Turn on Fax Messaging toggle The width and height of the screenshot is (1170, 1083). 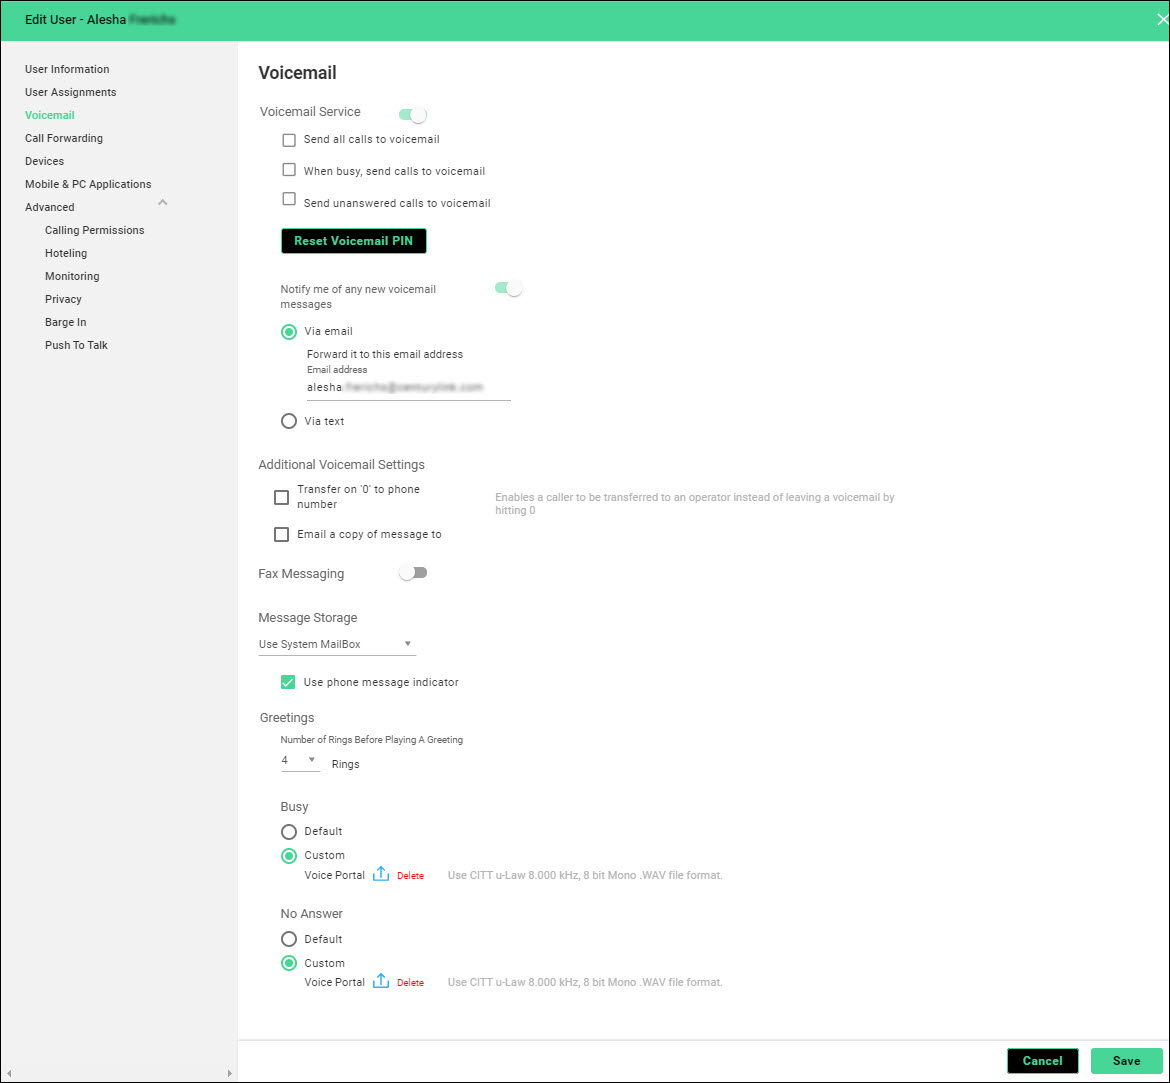(413, 573)
